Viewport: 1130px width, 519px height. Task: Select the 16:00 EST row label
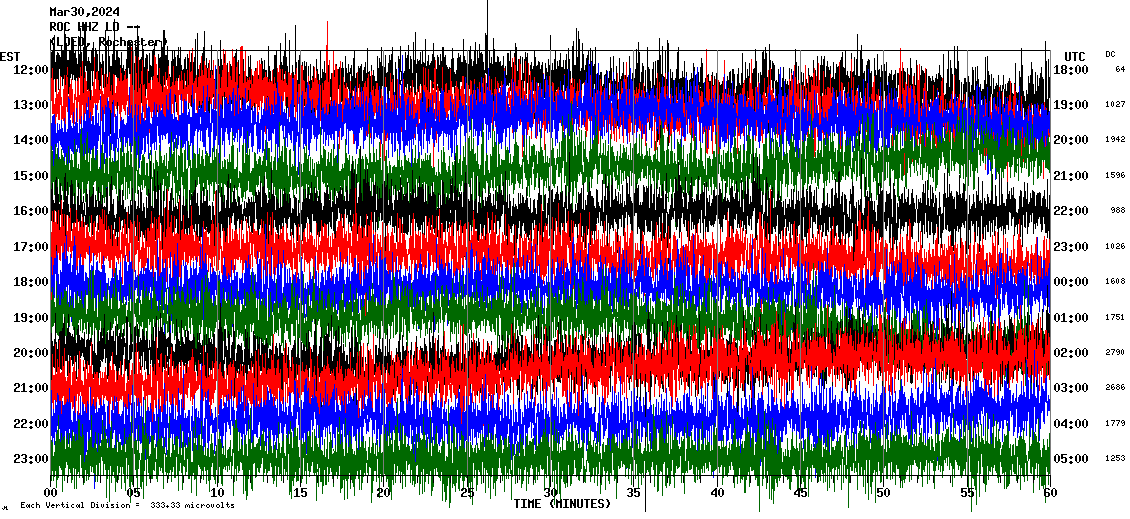click(x=30, y=211)
